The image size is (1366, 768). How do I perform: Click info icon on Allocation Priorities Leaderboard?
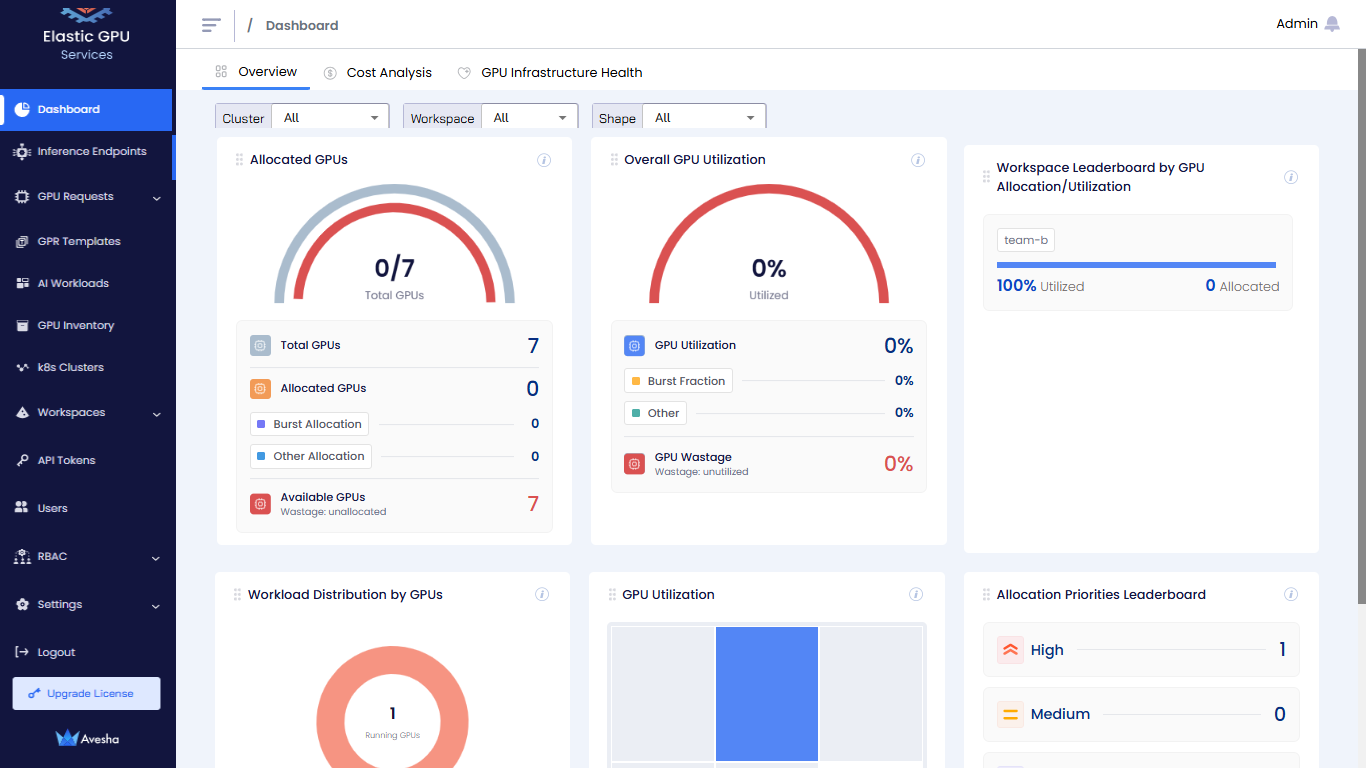1291,594
